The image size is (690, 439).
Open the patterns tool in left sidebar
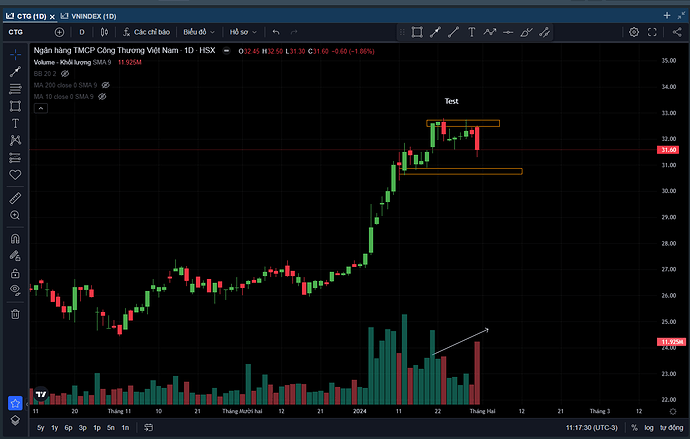pos(15,140)
